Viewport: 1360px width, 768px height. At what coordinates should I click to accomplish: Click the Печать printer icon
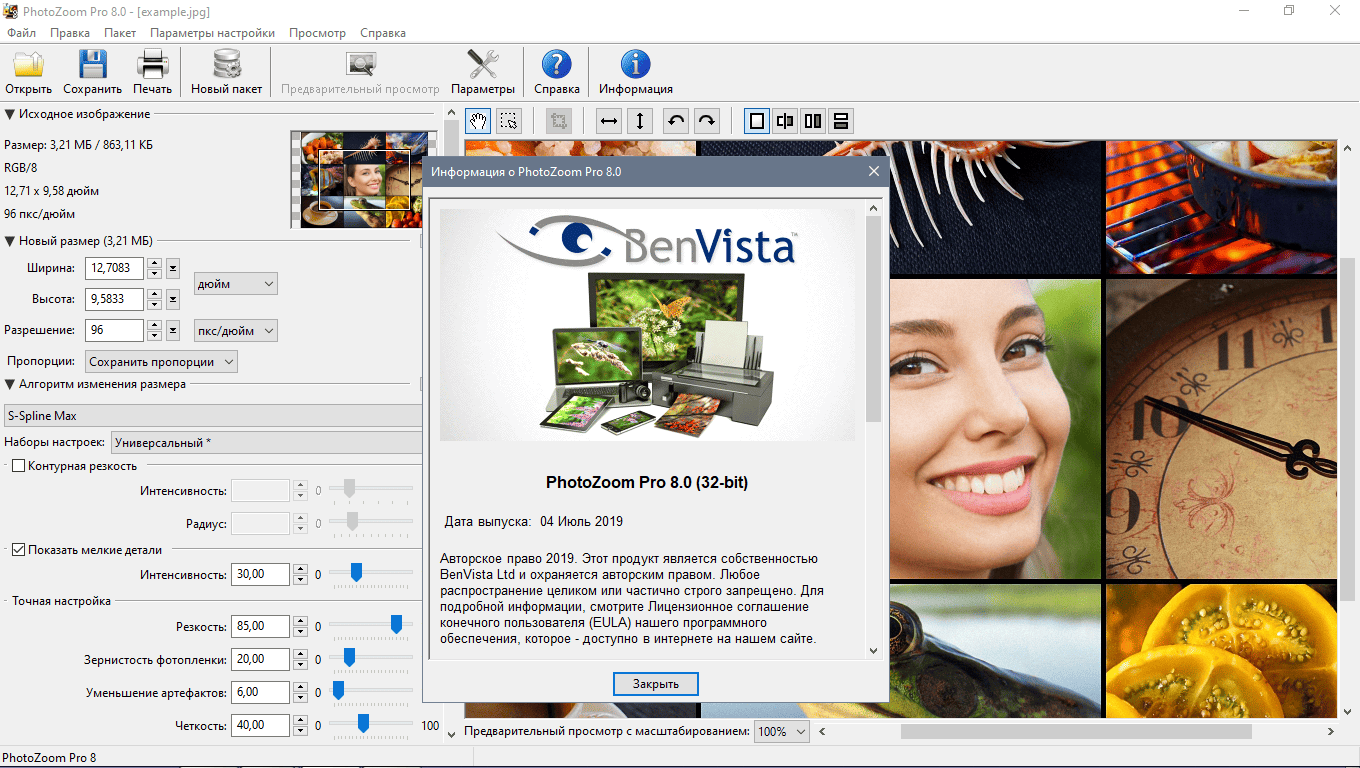pyautogui.click(x=153, y=65)
